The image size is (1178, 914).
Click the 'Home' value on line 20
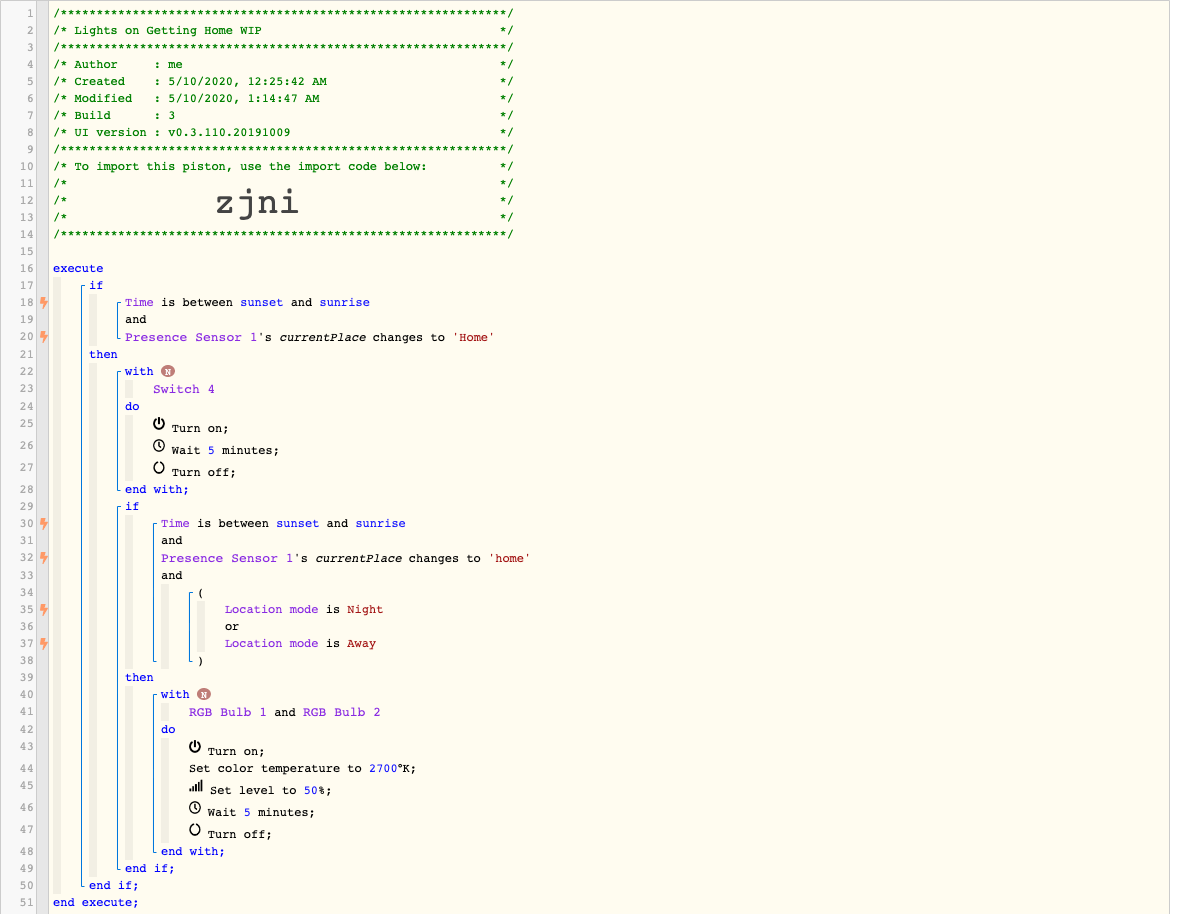click(473, 337)
